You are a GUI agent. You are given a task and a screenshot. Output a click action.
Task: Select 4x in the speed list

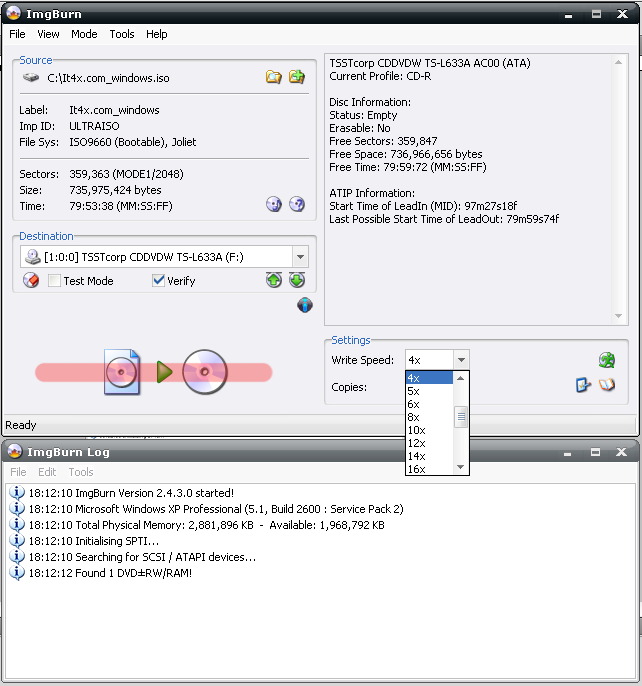[429, 378]
